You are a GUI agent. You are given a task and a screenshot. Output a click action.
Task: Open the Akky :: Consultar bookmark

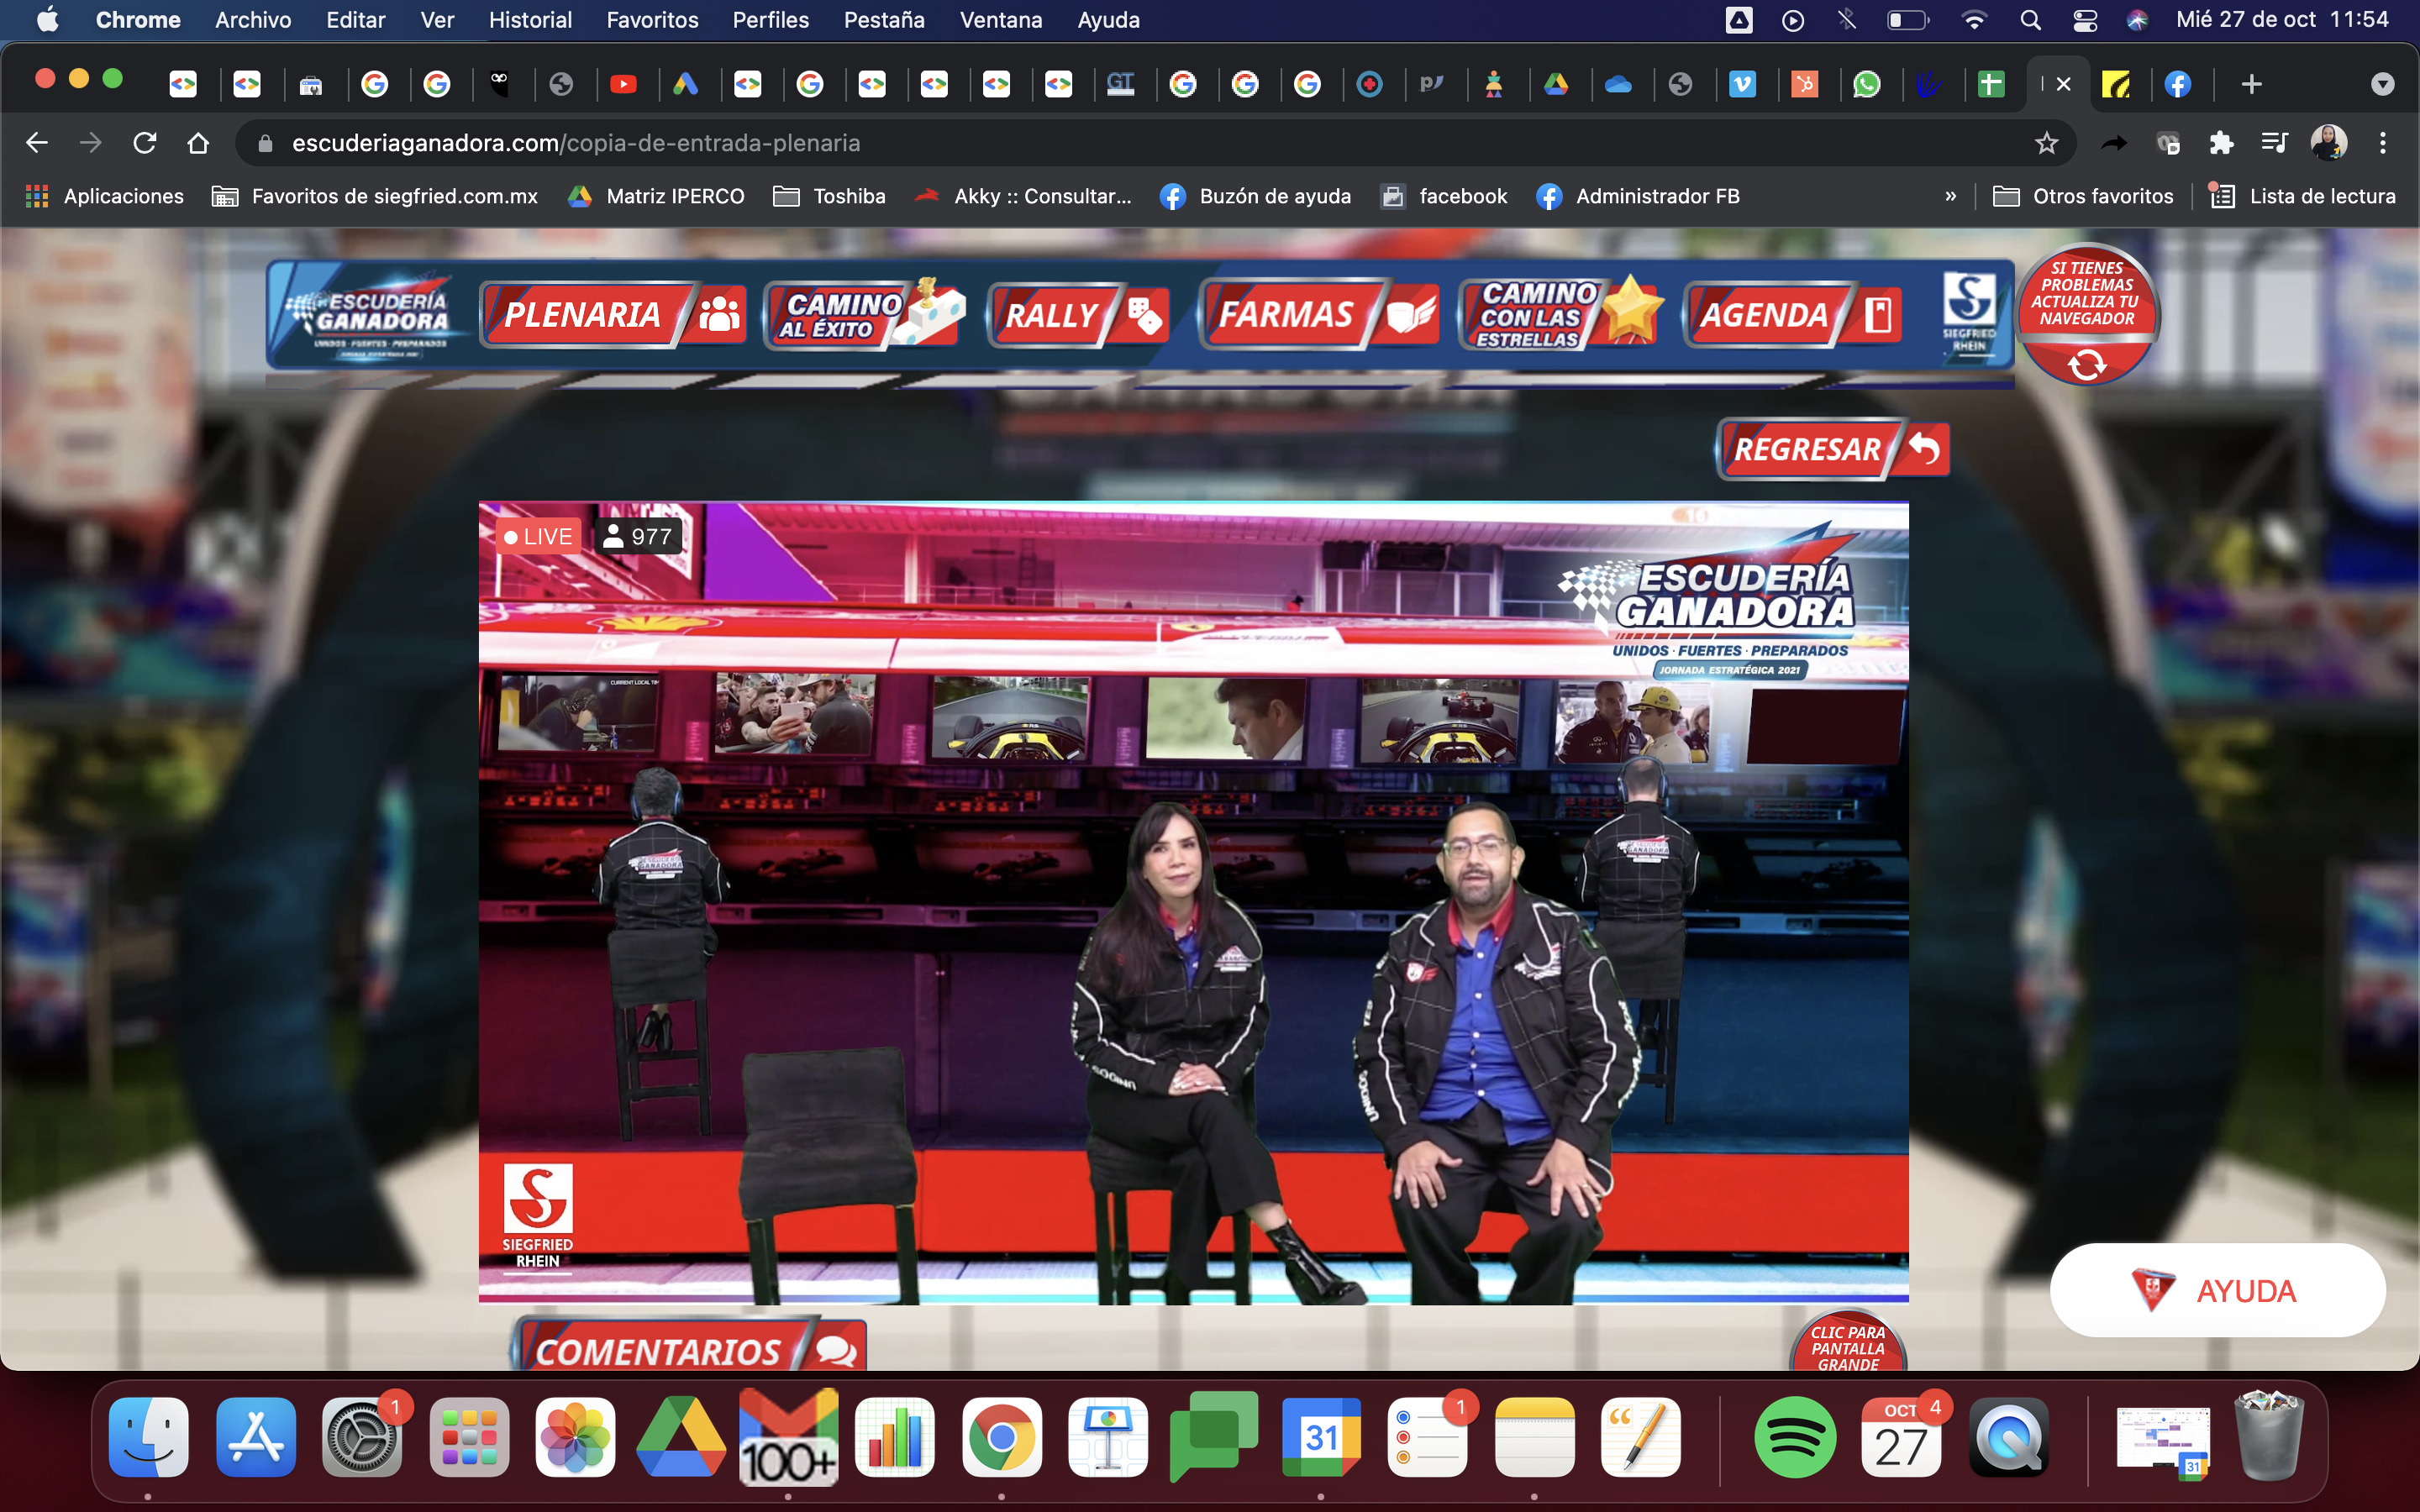[x=1023, y=196]
